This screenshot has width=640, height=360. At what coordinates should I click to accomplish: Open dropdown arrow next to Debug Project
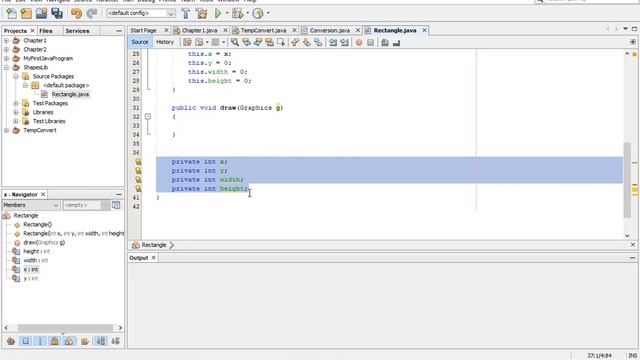click(247, 13)
